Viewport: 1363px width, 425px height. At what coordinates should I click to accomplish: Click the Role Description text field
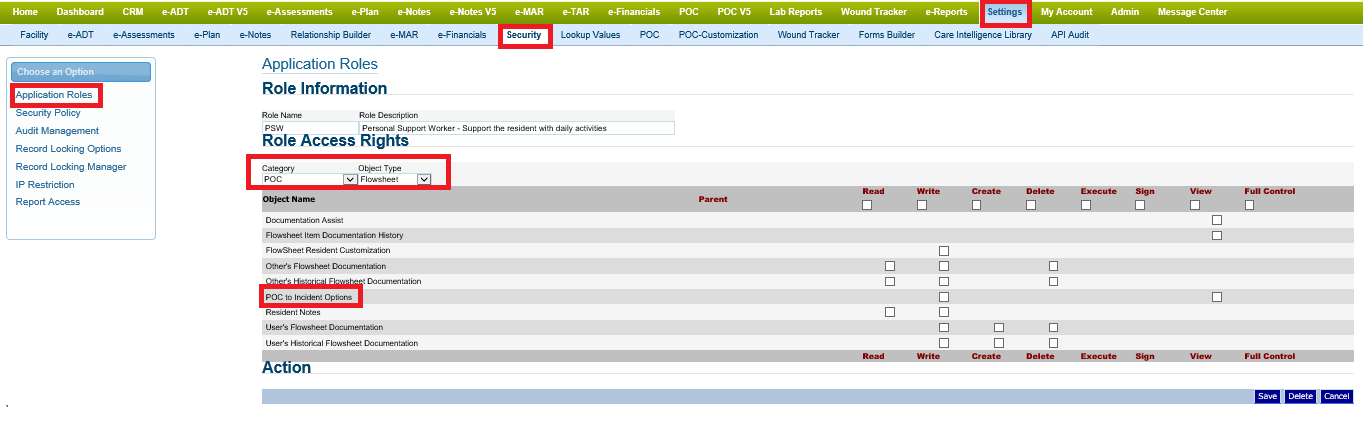tap(516, 128)
